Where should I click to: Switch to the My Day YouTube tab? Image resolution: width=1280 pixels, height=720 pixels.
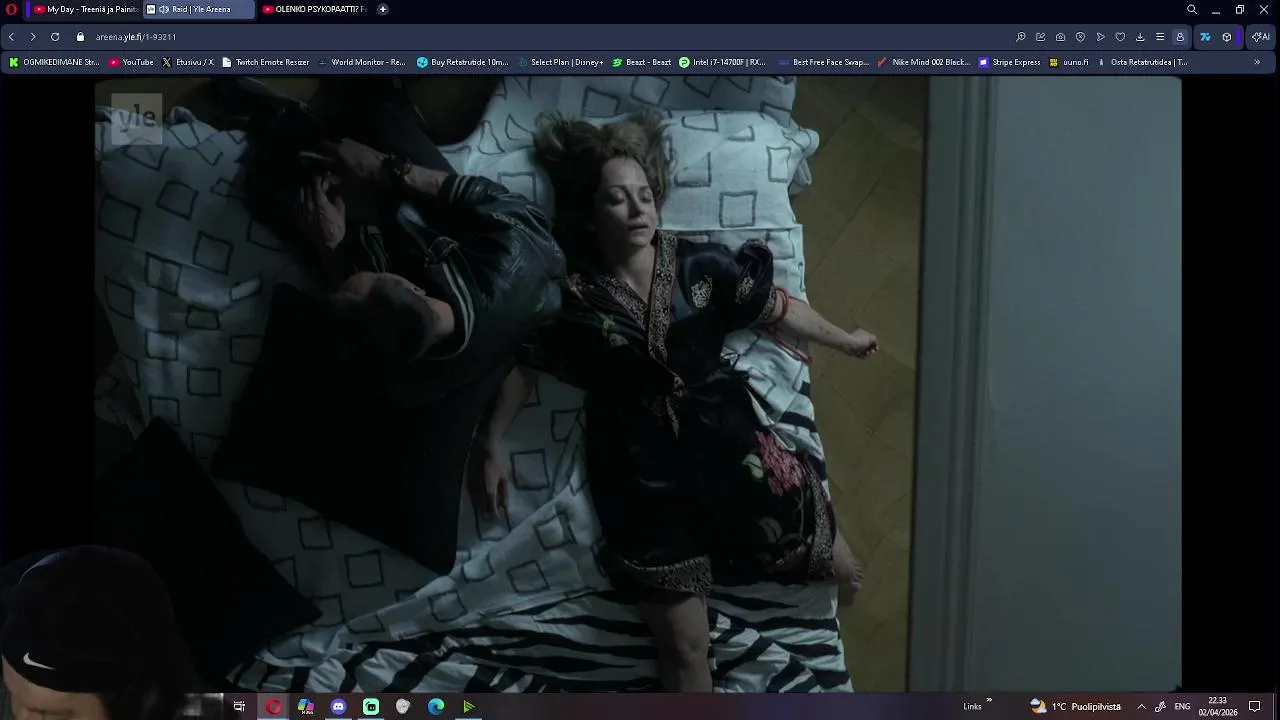pos(84,9)
